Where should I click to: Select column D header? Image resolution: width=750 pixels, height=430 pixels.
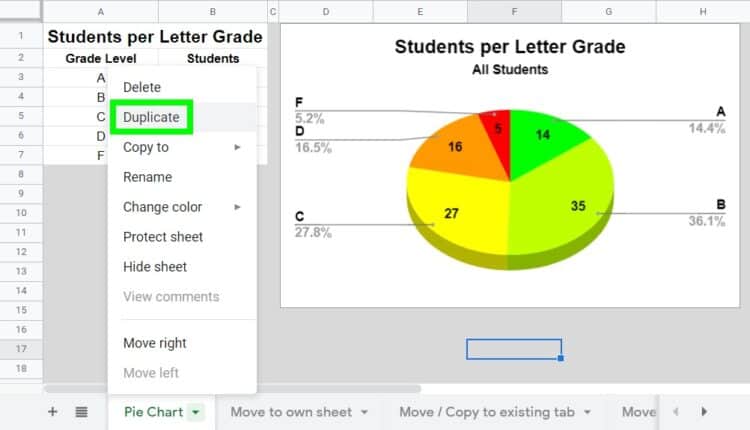click(x=326, y=11)
